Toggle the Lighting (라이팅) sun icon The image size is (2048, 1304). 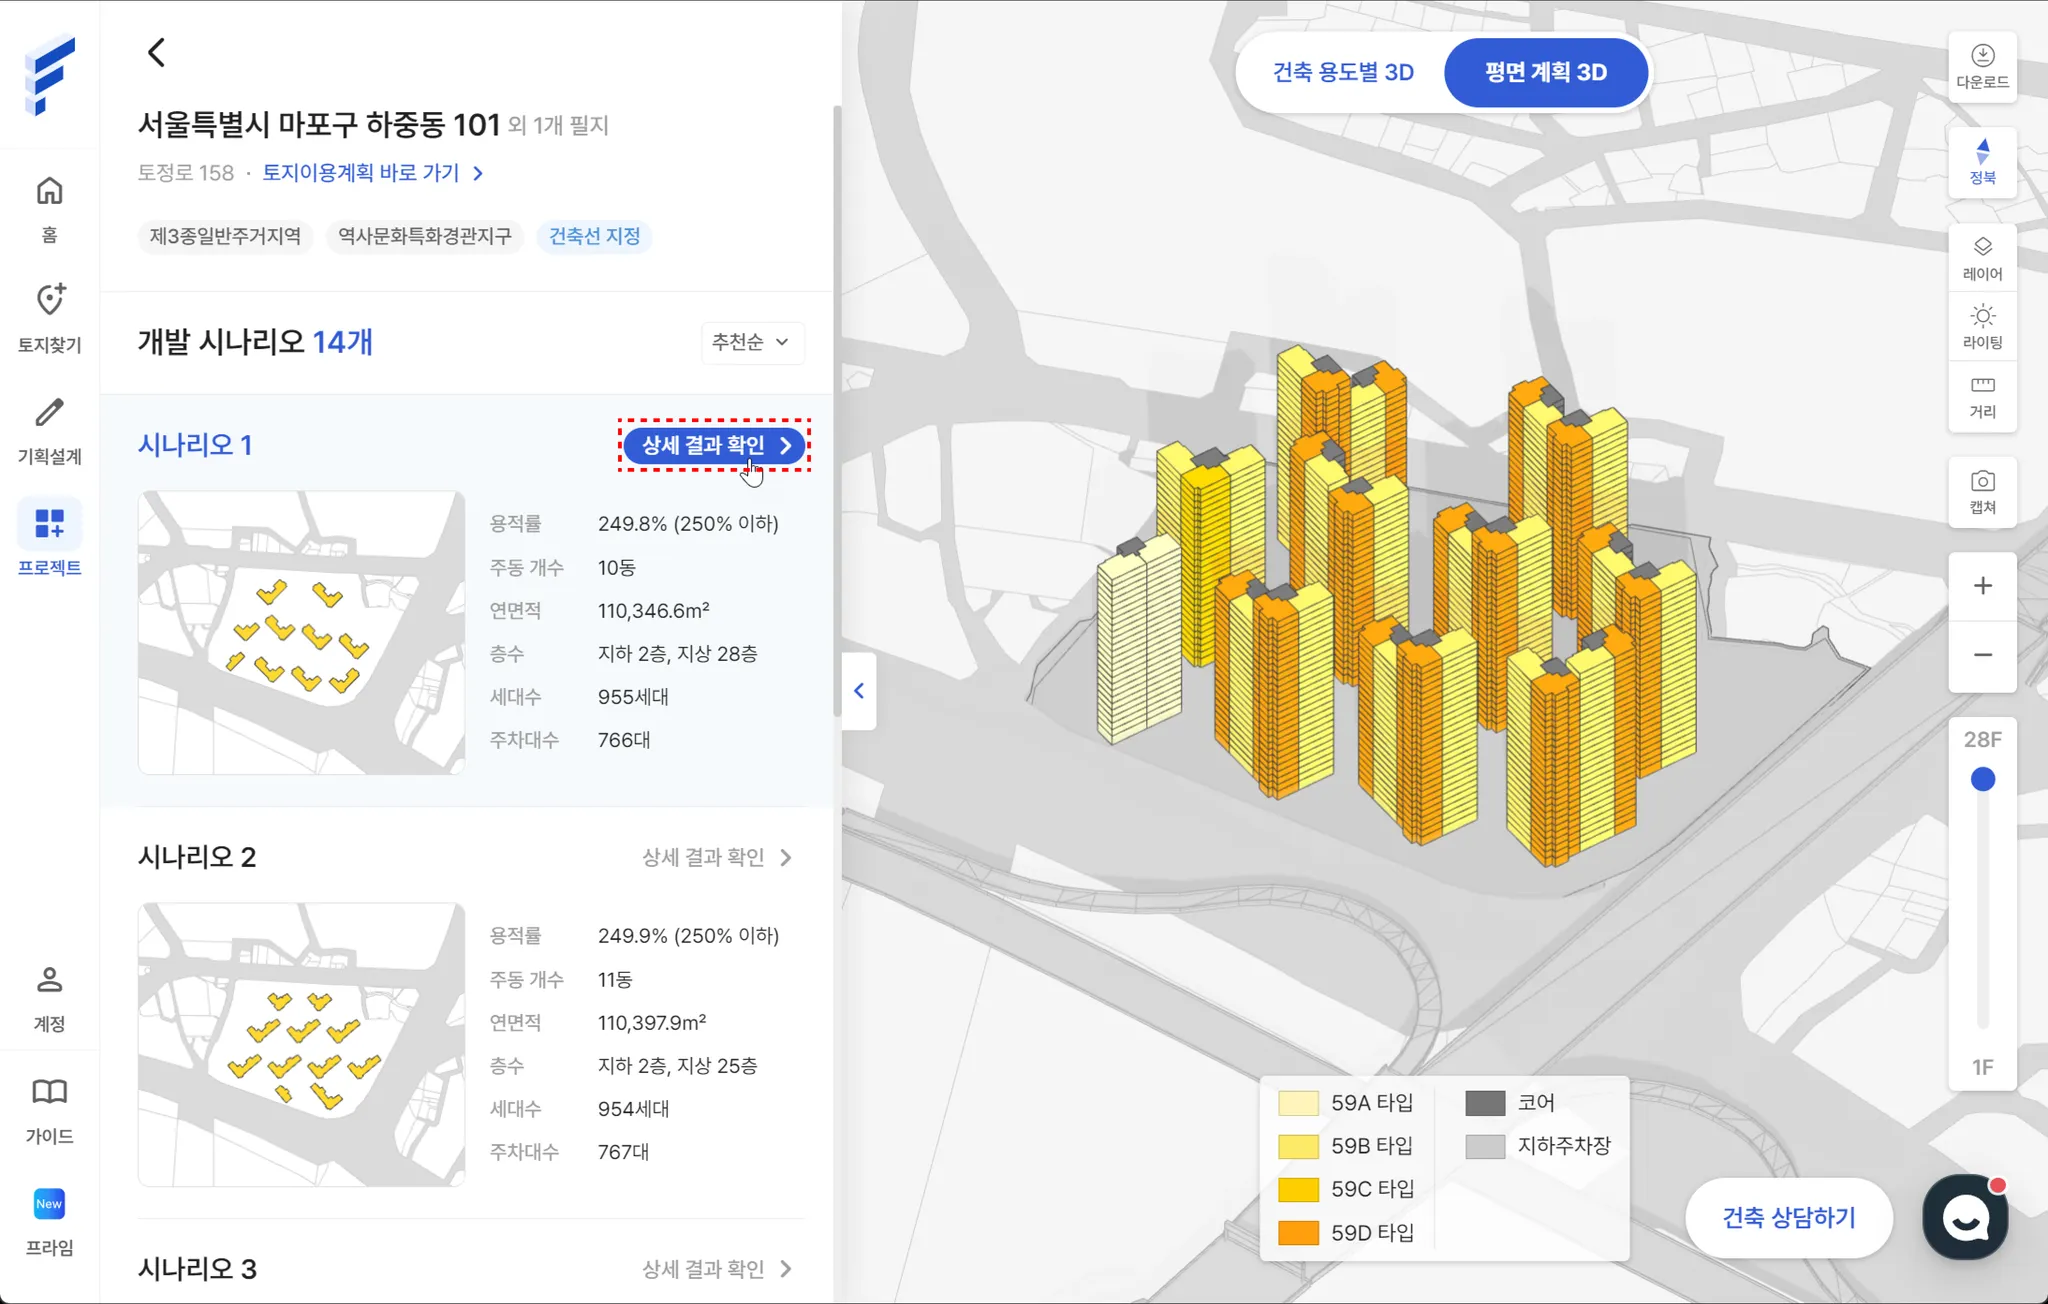[1982, 327]
